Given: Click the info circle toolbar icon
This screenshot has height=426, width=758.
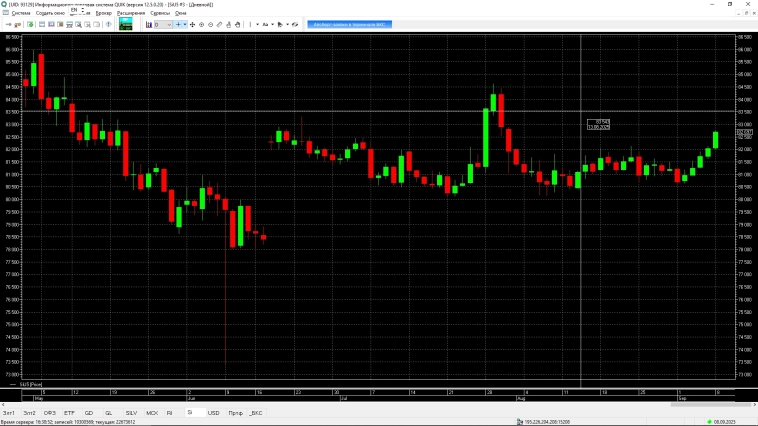Looking at the screenshot, I should click(x=109, y=24).
